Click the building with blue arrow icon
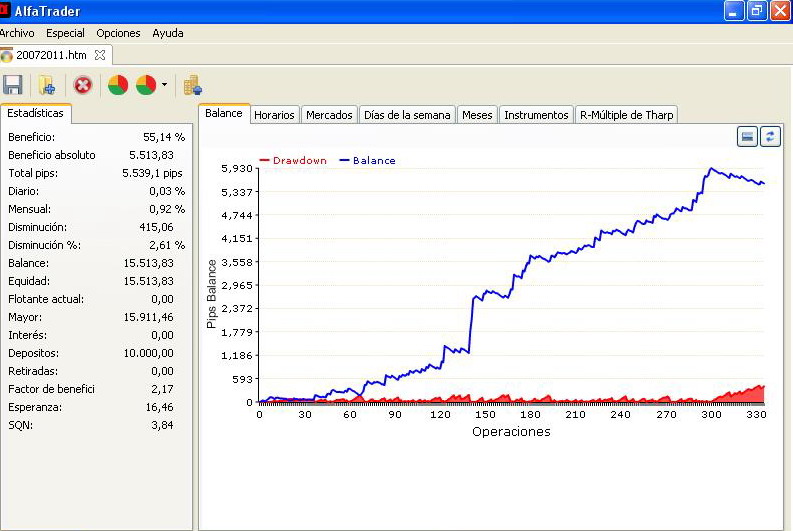Viewport: 793px width, 531px height. pyautogui.click(x=193, y=85)
